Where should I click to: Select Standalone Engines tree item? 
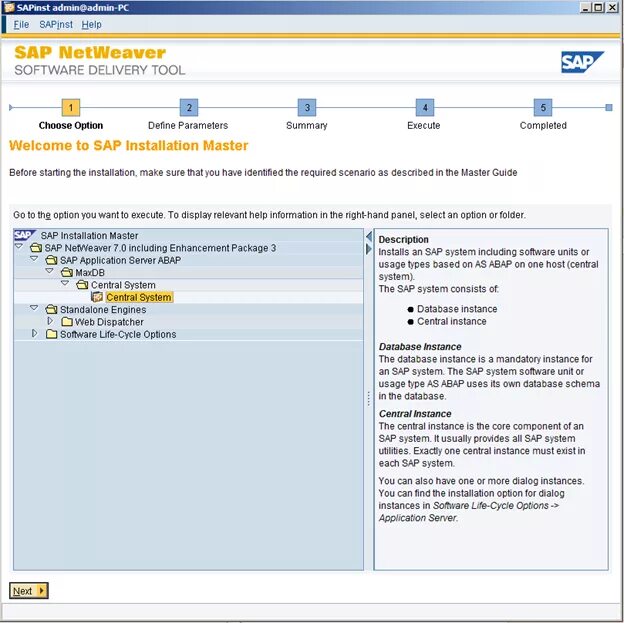(x=103, y=310)
